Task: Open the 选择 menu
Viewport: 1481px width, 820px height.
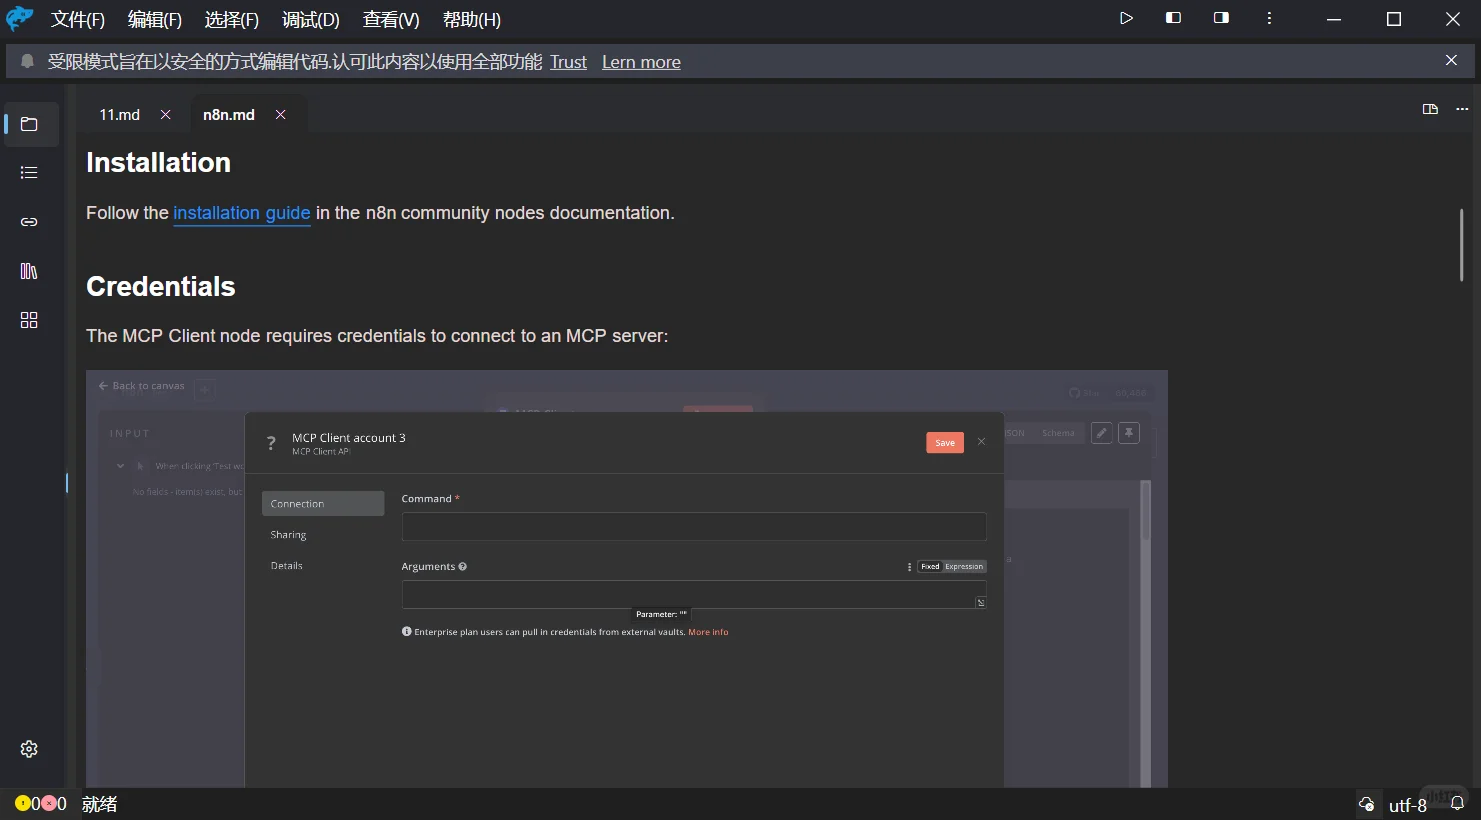Action: point(232,20)
